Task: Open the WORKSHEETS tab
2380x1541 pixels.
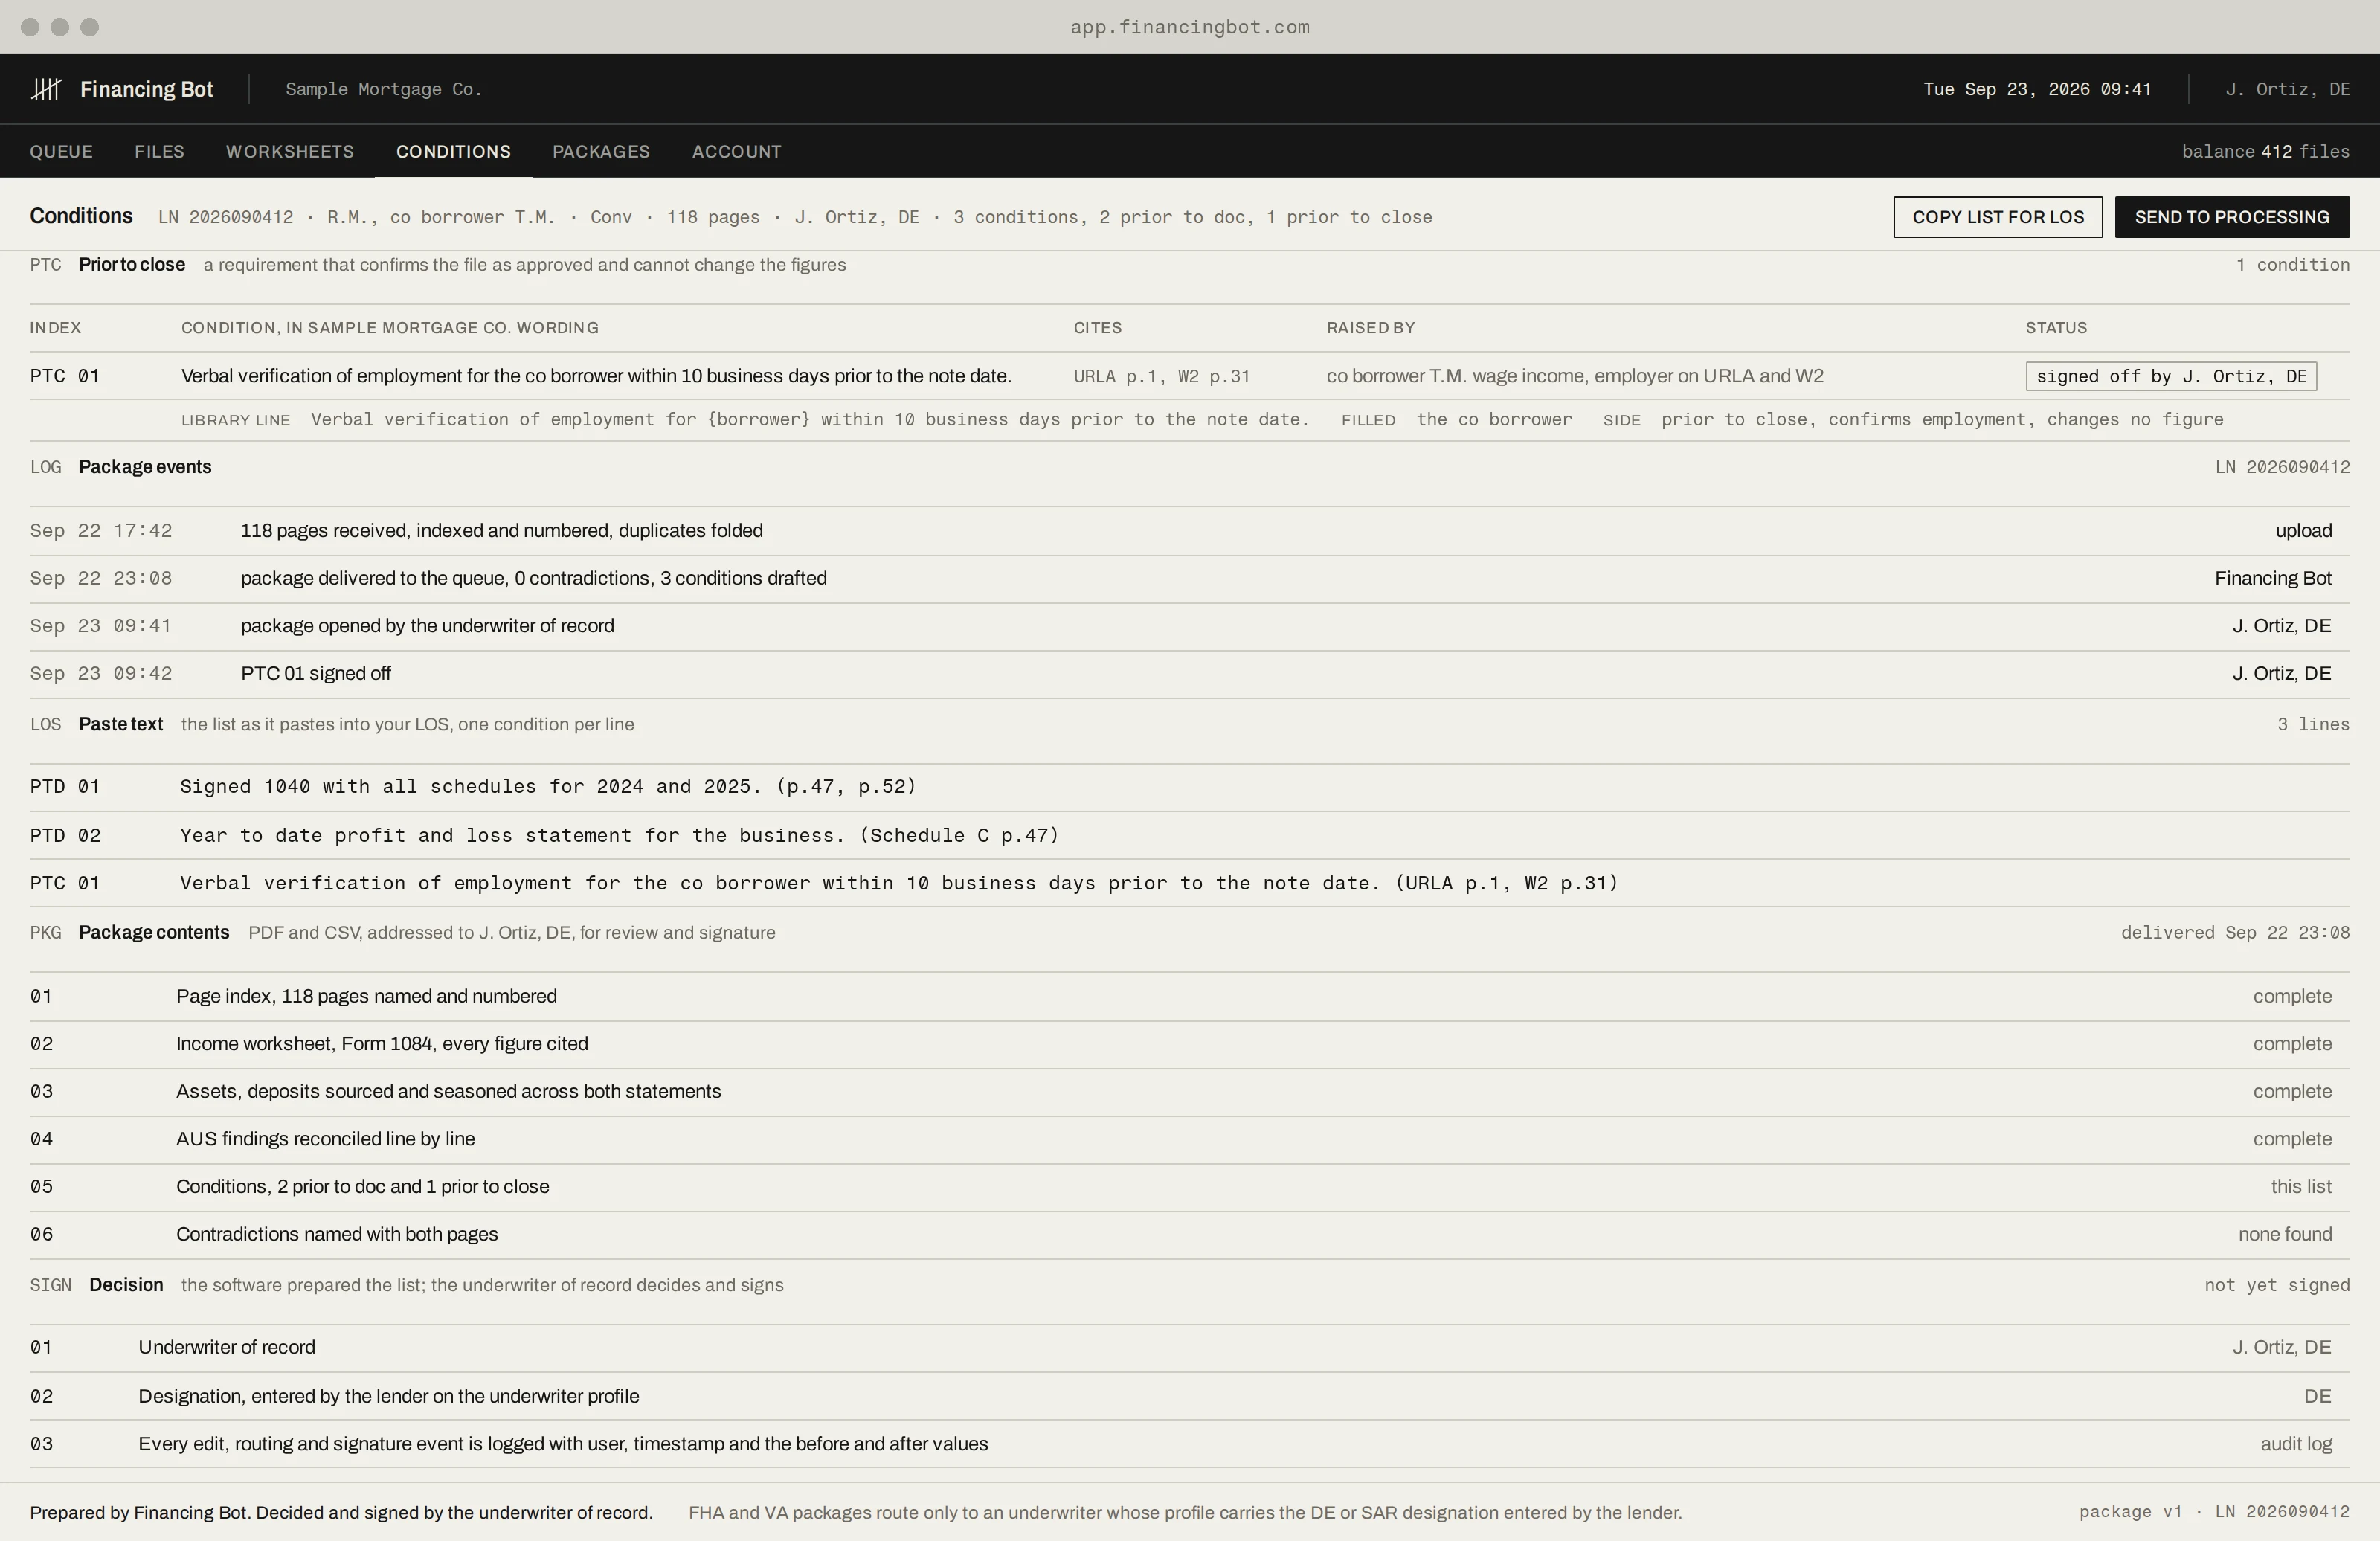Action: point(290,151)
